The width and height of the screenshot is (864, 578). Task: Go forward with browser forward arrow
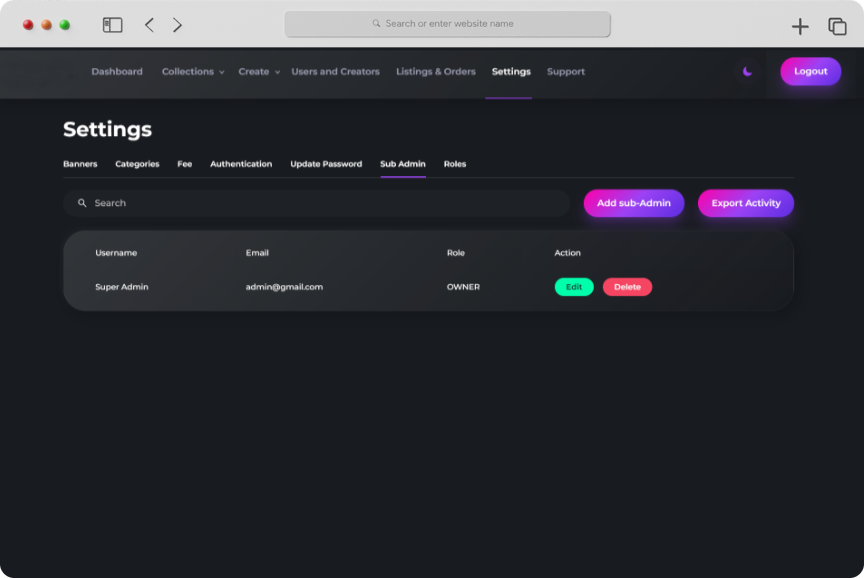click(177, 25)
